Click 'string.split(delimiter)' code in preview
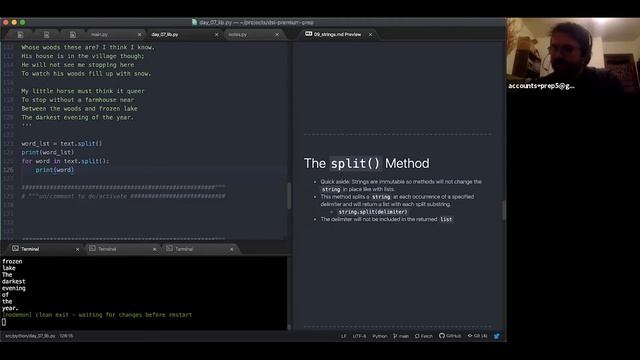This screenshot has height=360, width=640. [373, 212]
